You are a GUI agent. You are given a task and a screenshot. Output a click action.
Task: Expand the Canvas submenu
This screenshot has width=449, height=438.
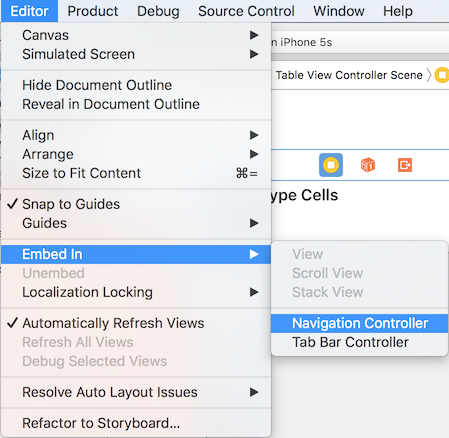(136, 35)
